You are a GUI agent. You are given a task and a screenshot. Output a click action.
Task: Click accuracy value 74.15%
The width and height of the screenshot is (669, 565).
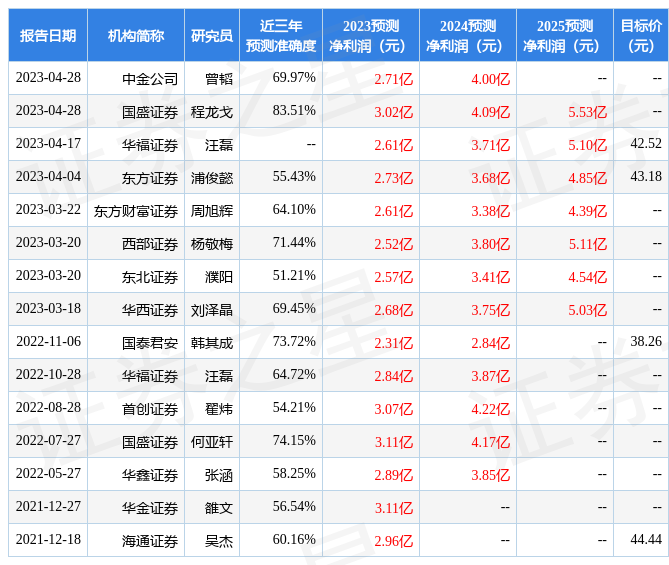point(294,440)
